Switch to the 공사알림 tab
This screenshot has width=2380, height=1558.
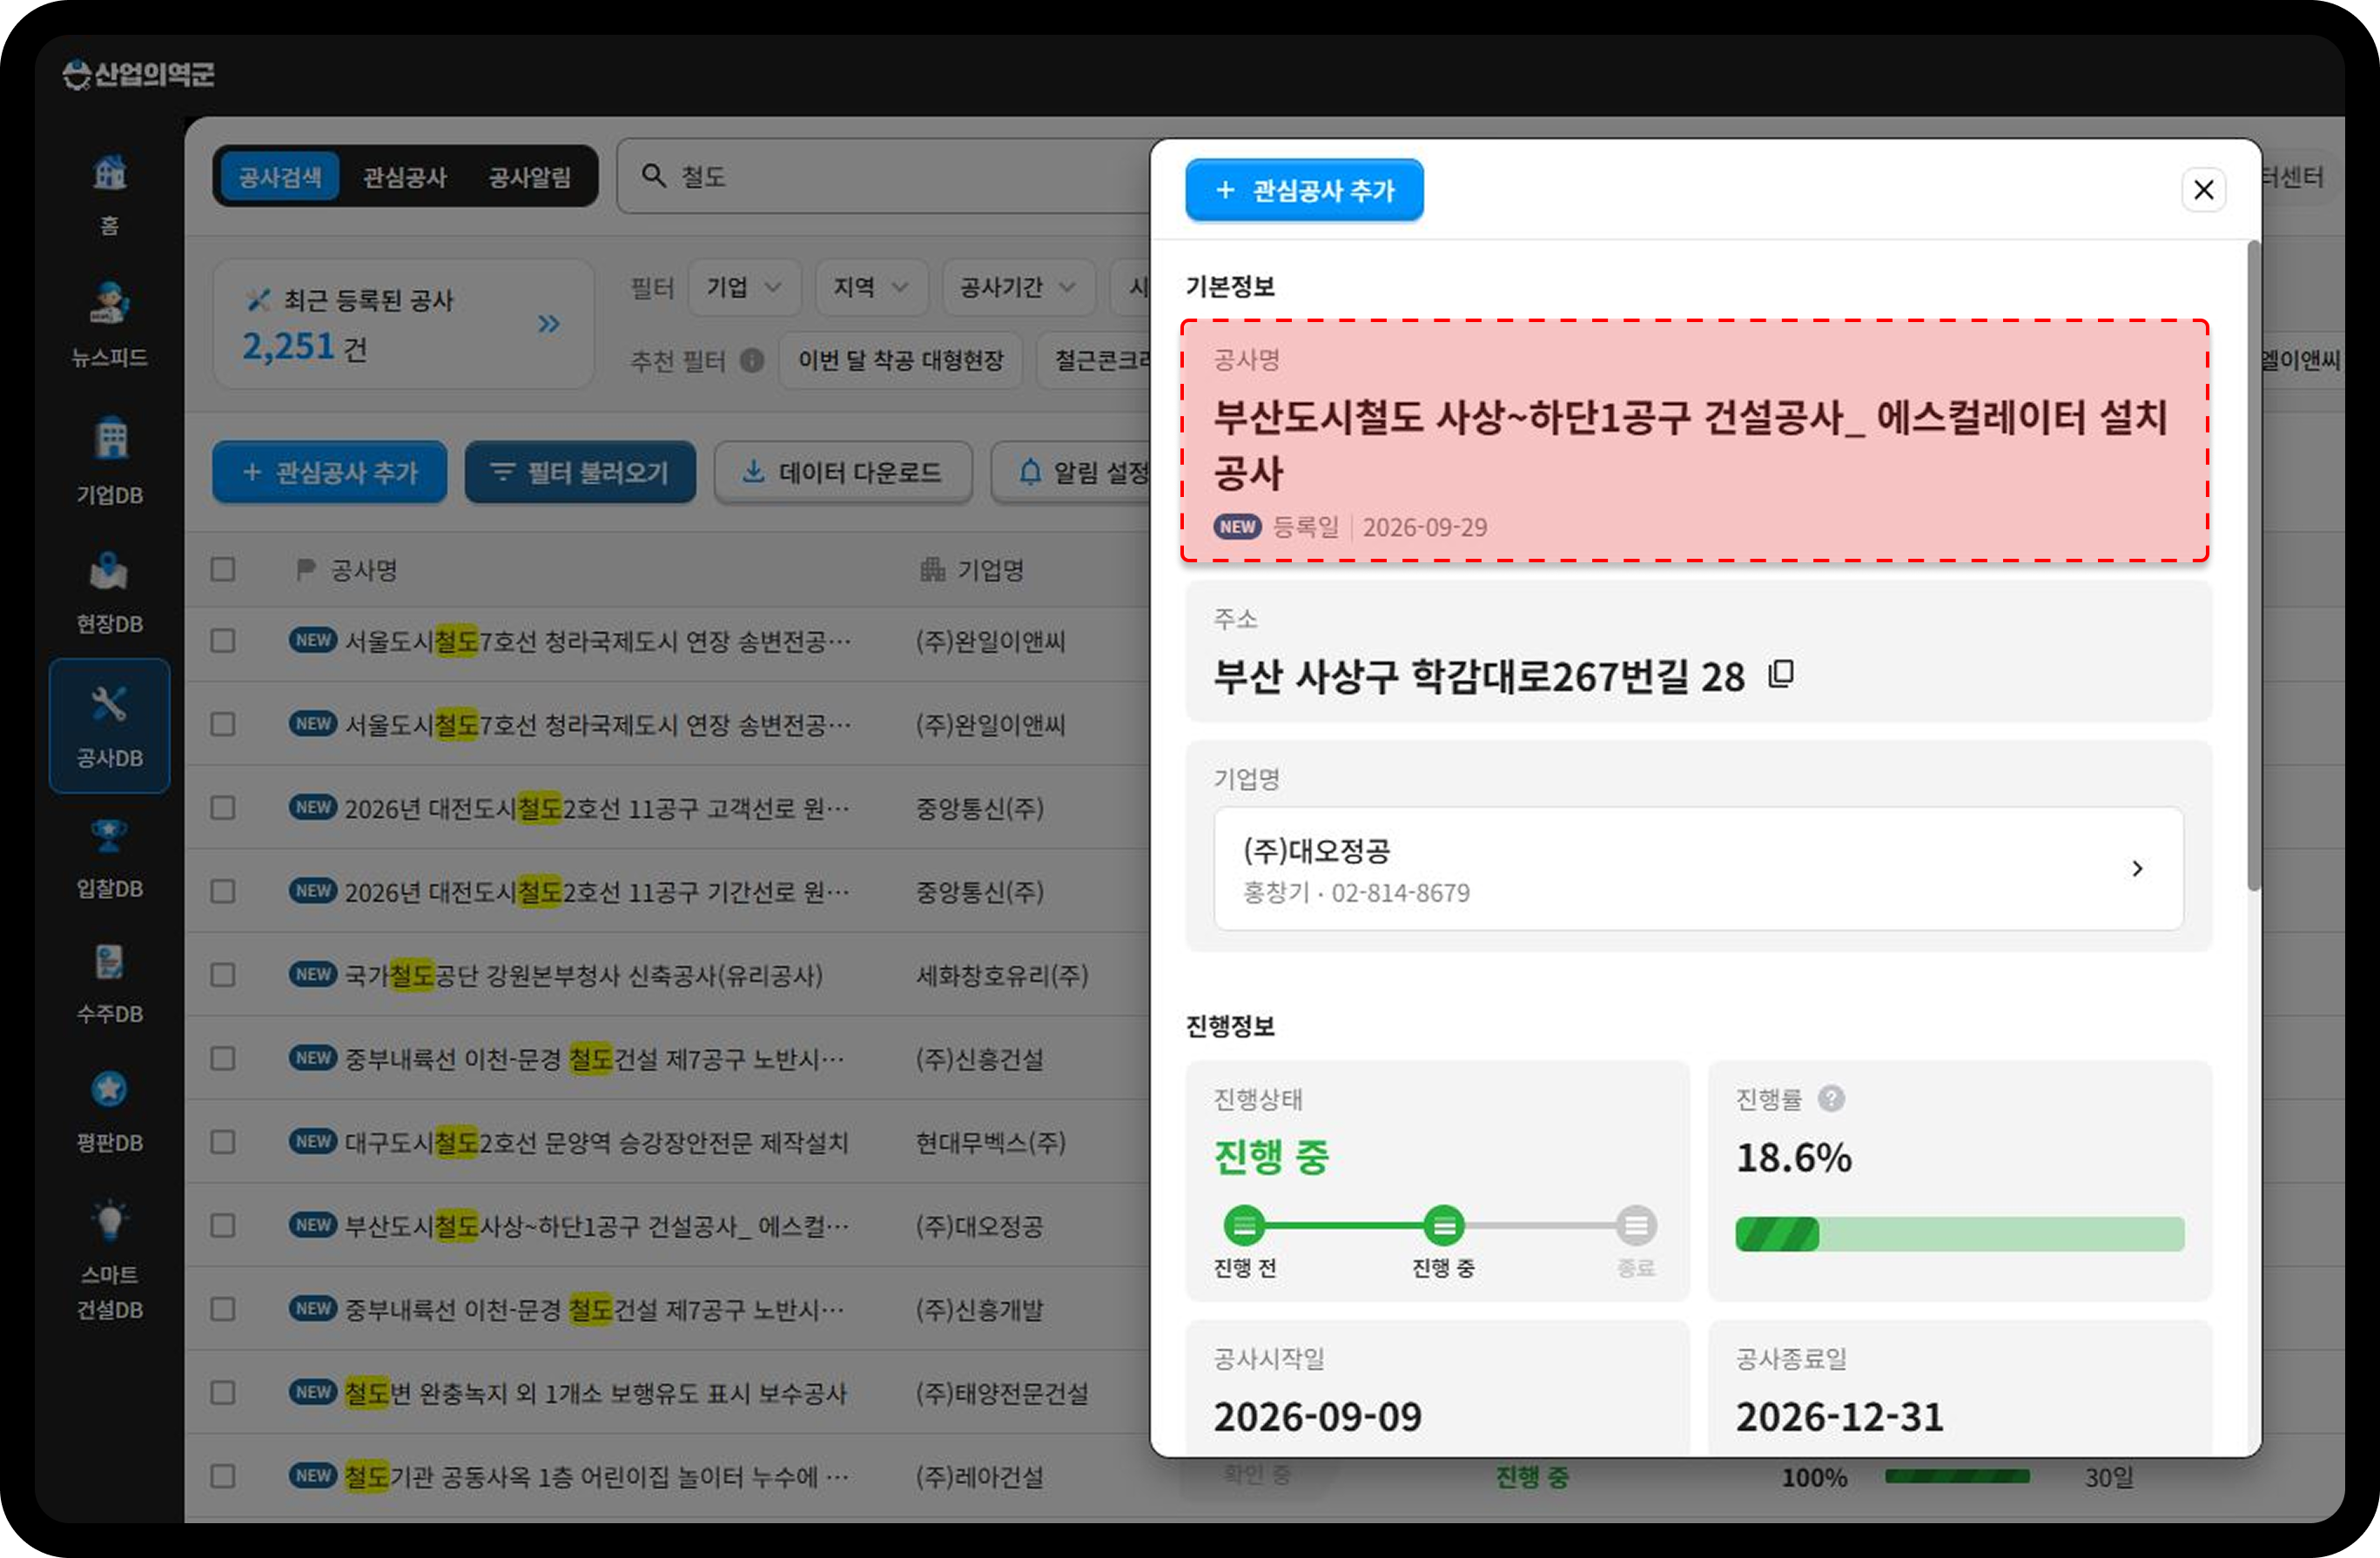coord(530,177)
